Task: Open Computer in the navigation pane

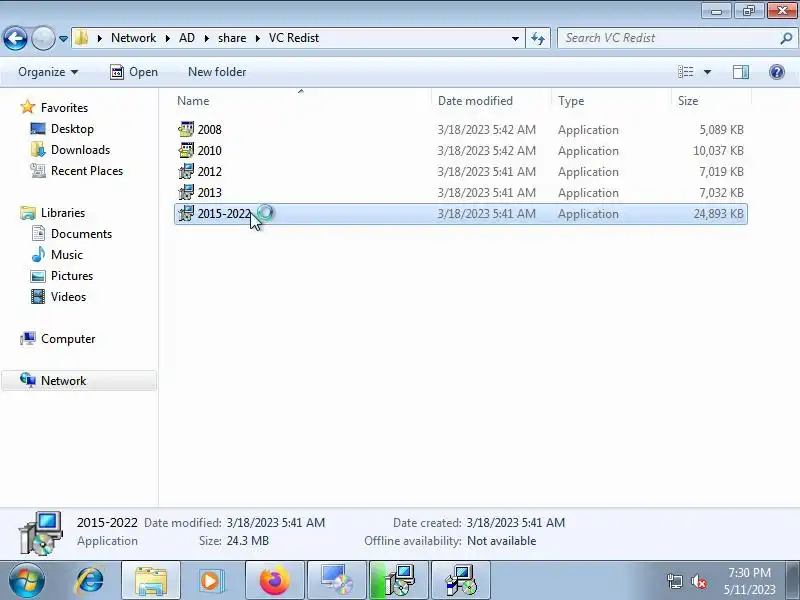Action: tap(58, 338)
